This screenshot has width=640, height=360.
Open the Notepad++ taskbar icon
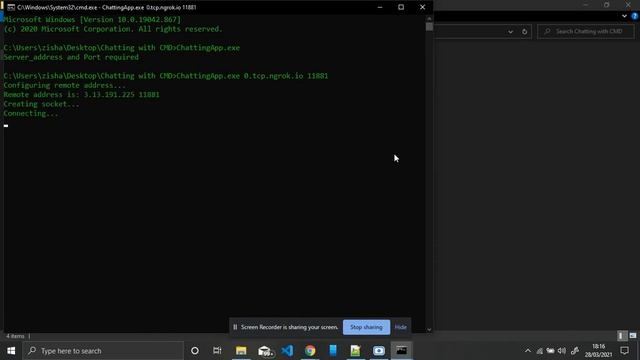tap(356, 351)
